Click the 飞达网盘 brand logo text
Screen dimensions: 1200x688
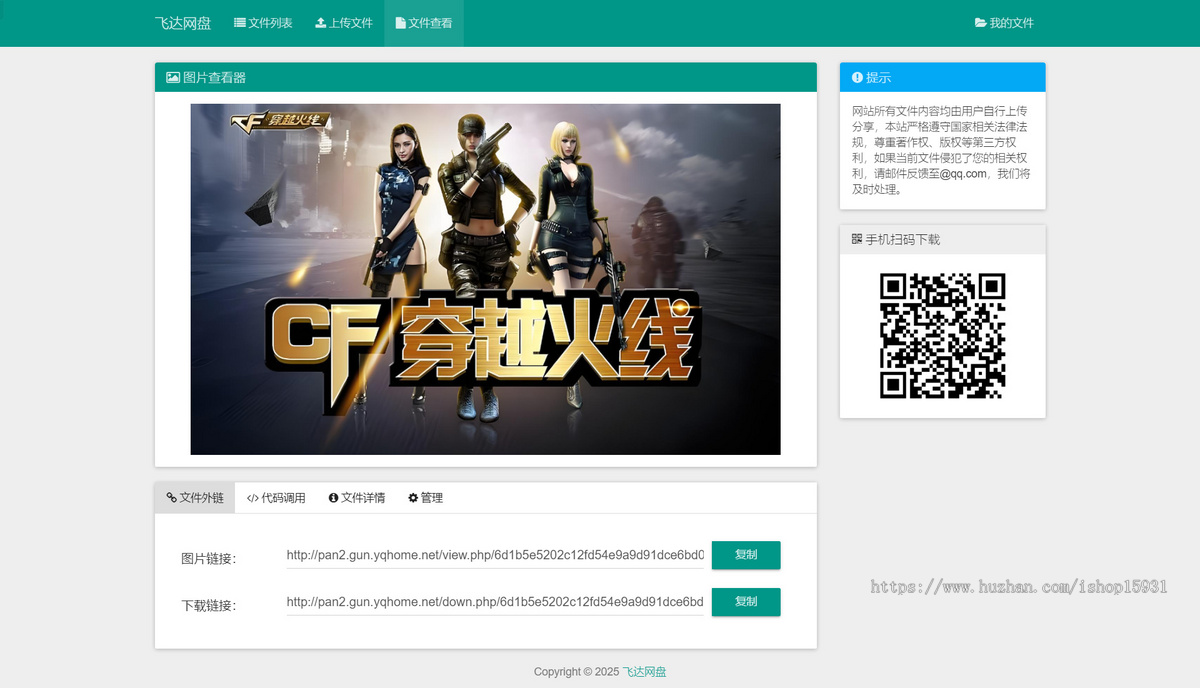[183, 23]
